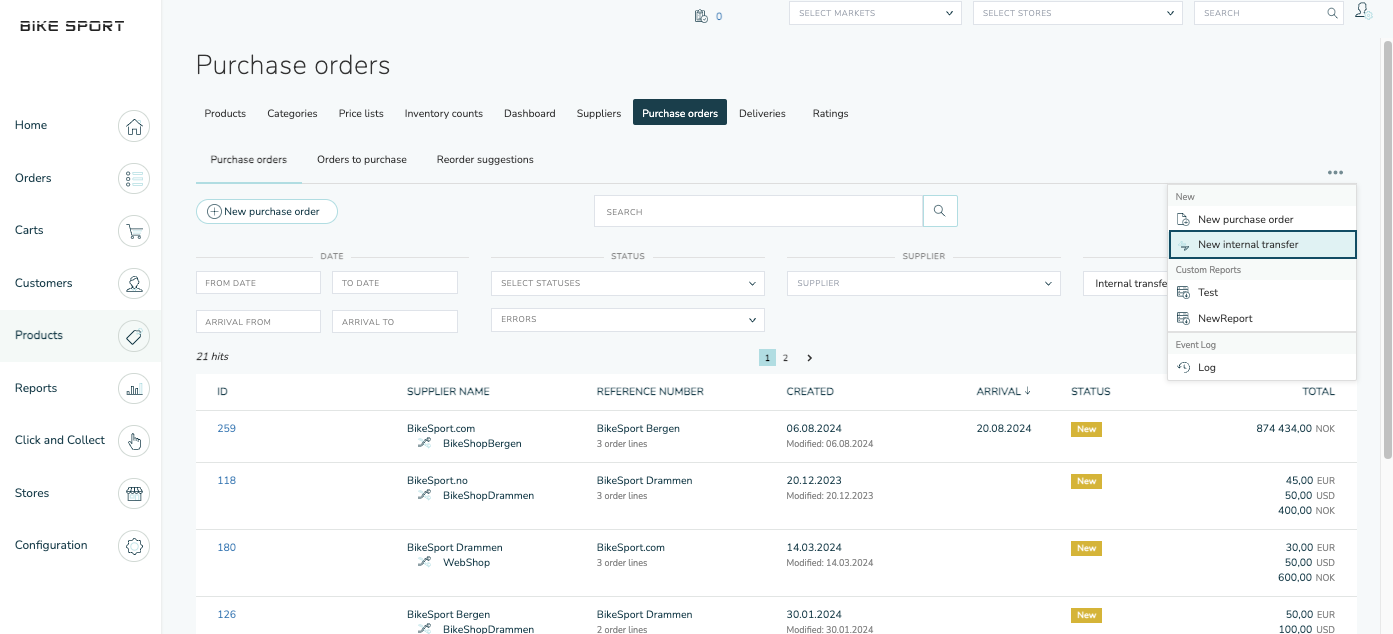
Task: Open the Errors filter dropdown
Action: click(628, 319)
